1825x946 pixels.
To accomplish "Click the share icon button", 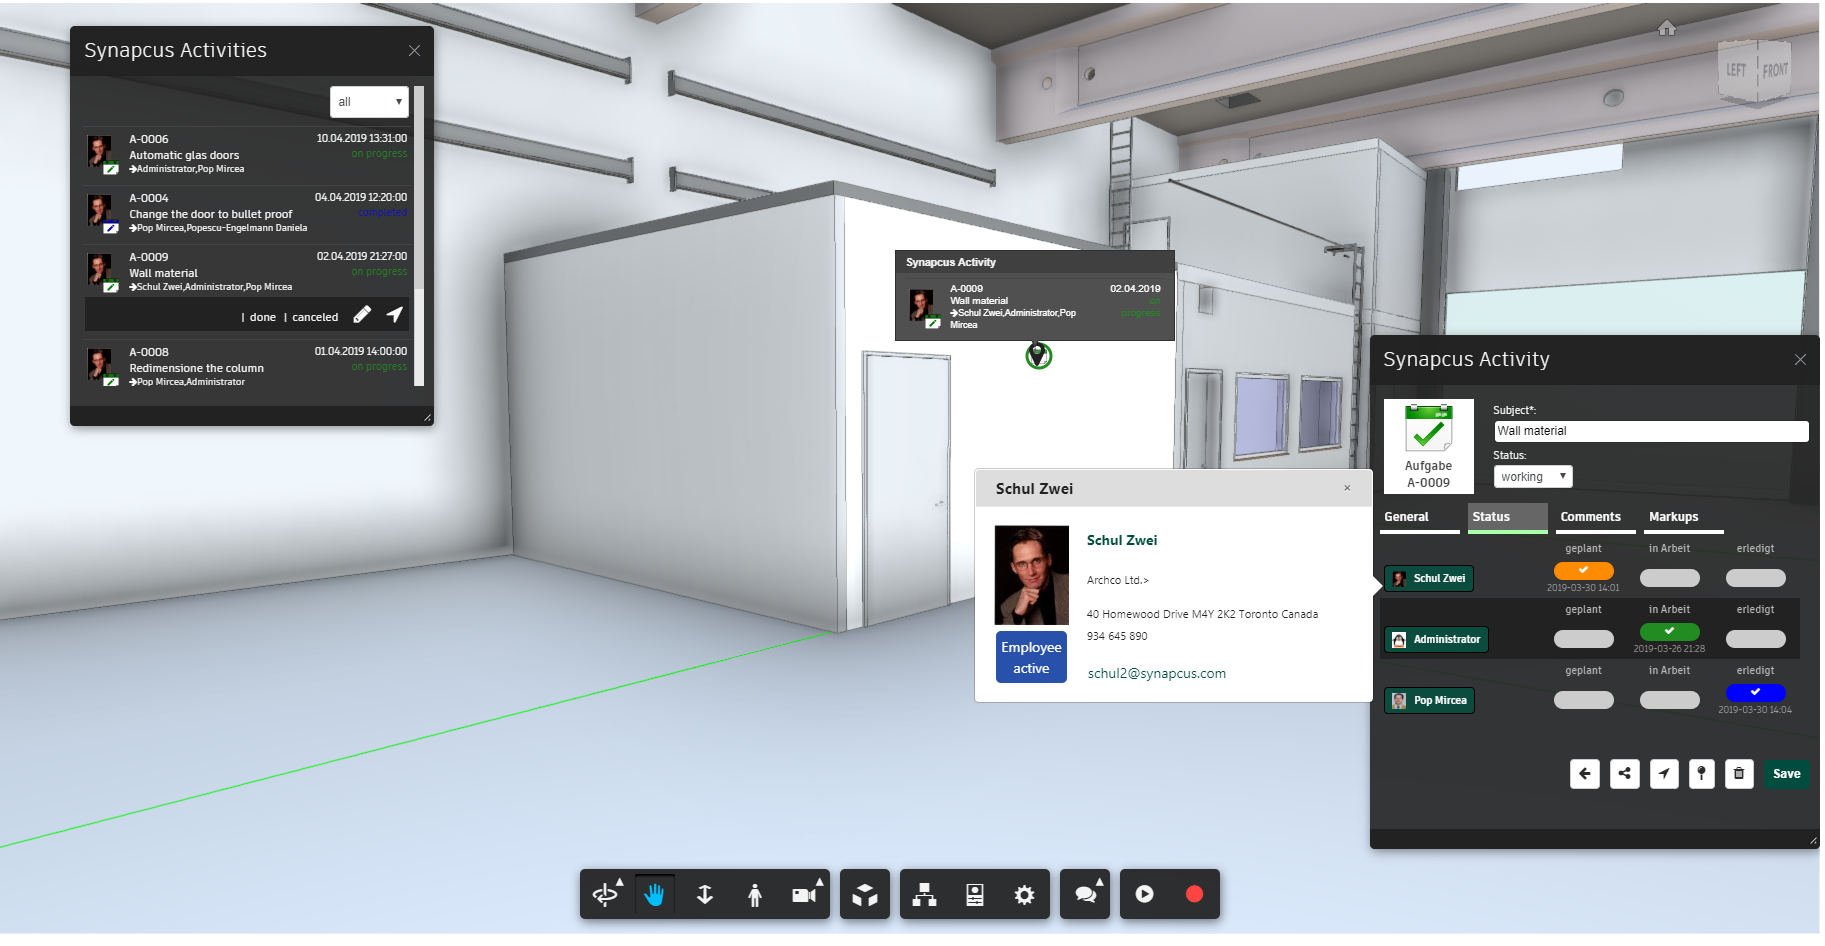I will (x=1625, y=774).
